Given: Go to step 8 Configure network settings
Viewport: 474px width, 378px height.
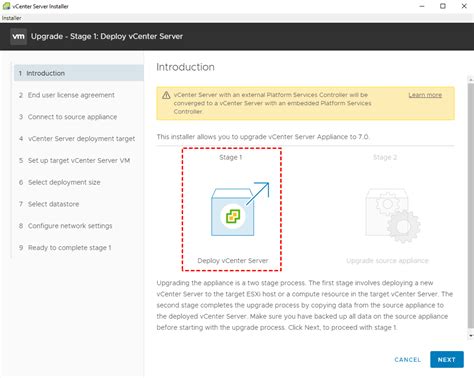Looking at the screenshot, I should [x=66, y=226].
